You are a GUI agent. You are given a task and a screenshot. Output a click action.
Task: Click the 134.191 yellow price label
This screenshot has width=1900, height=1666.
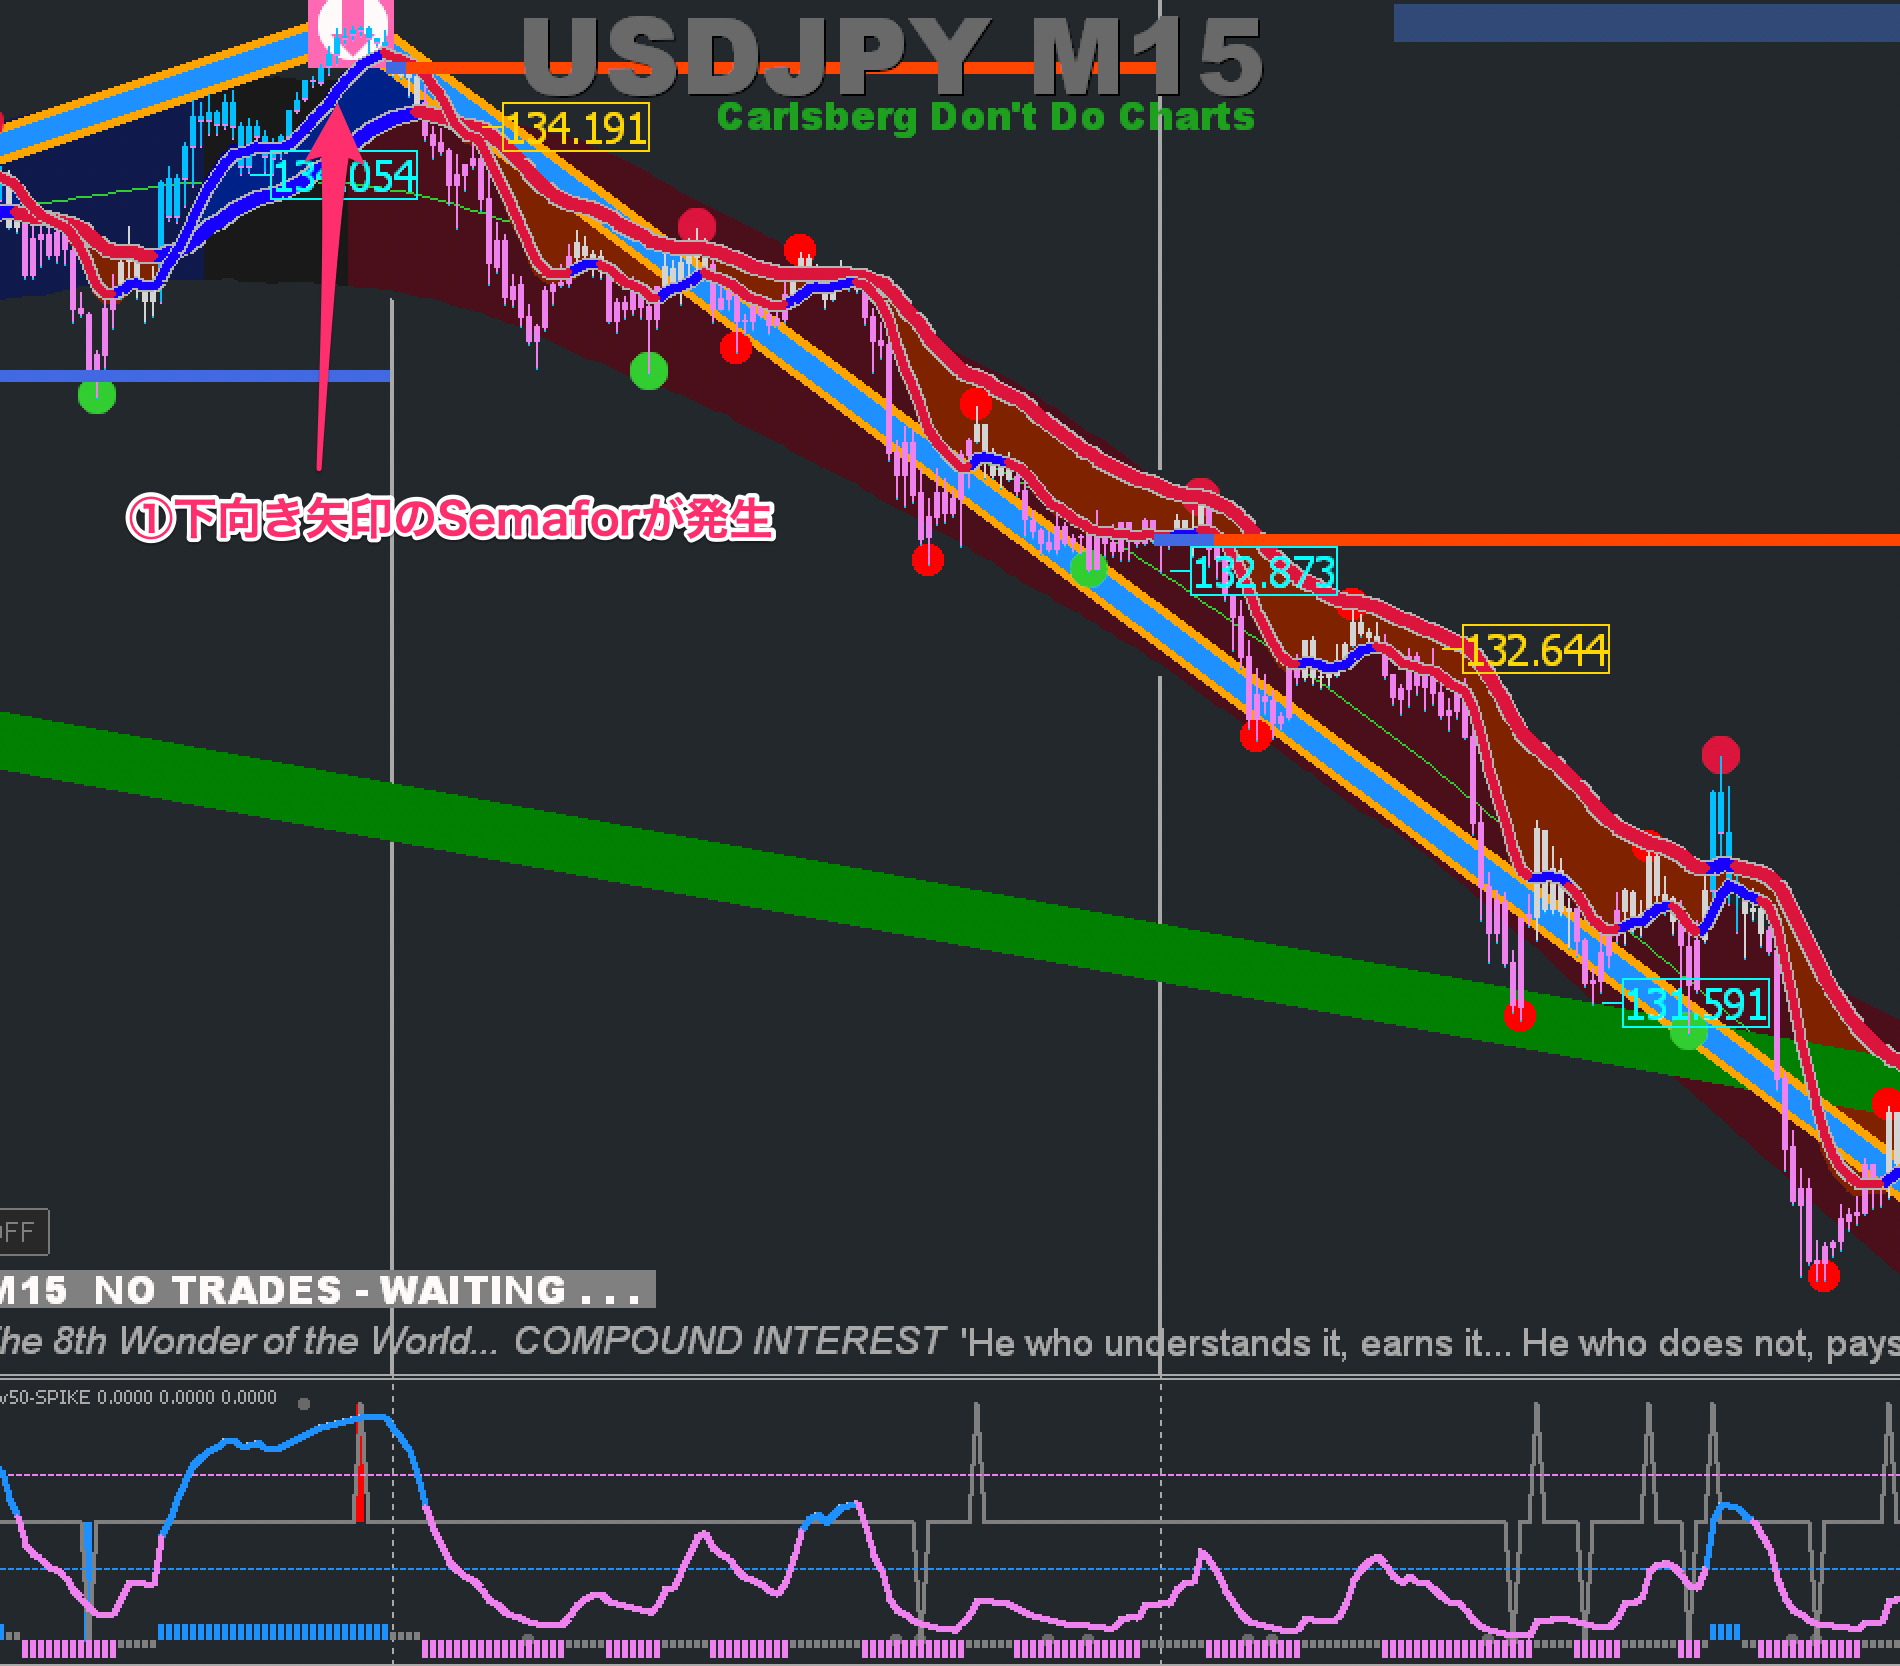576,128
